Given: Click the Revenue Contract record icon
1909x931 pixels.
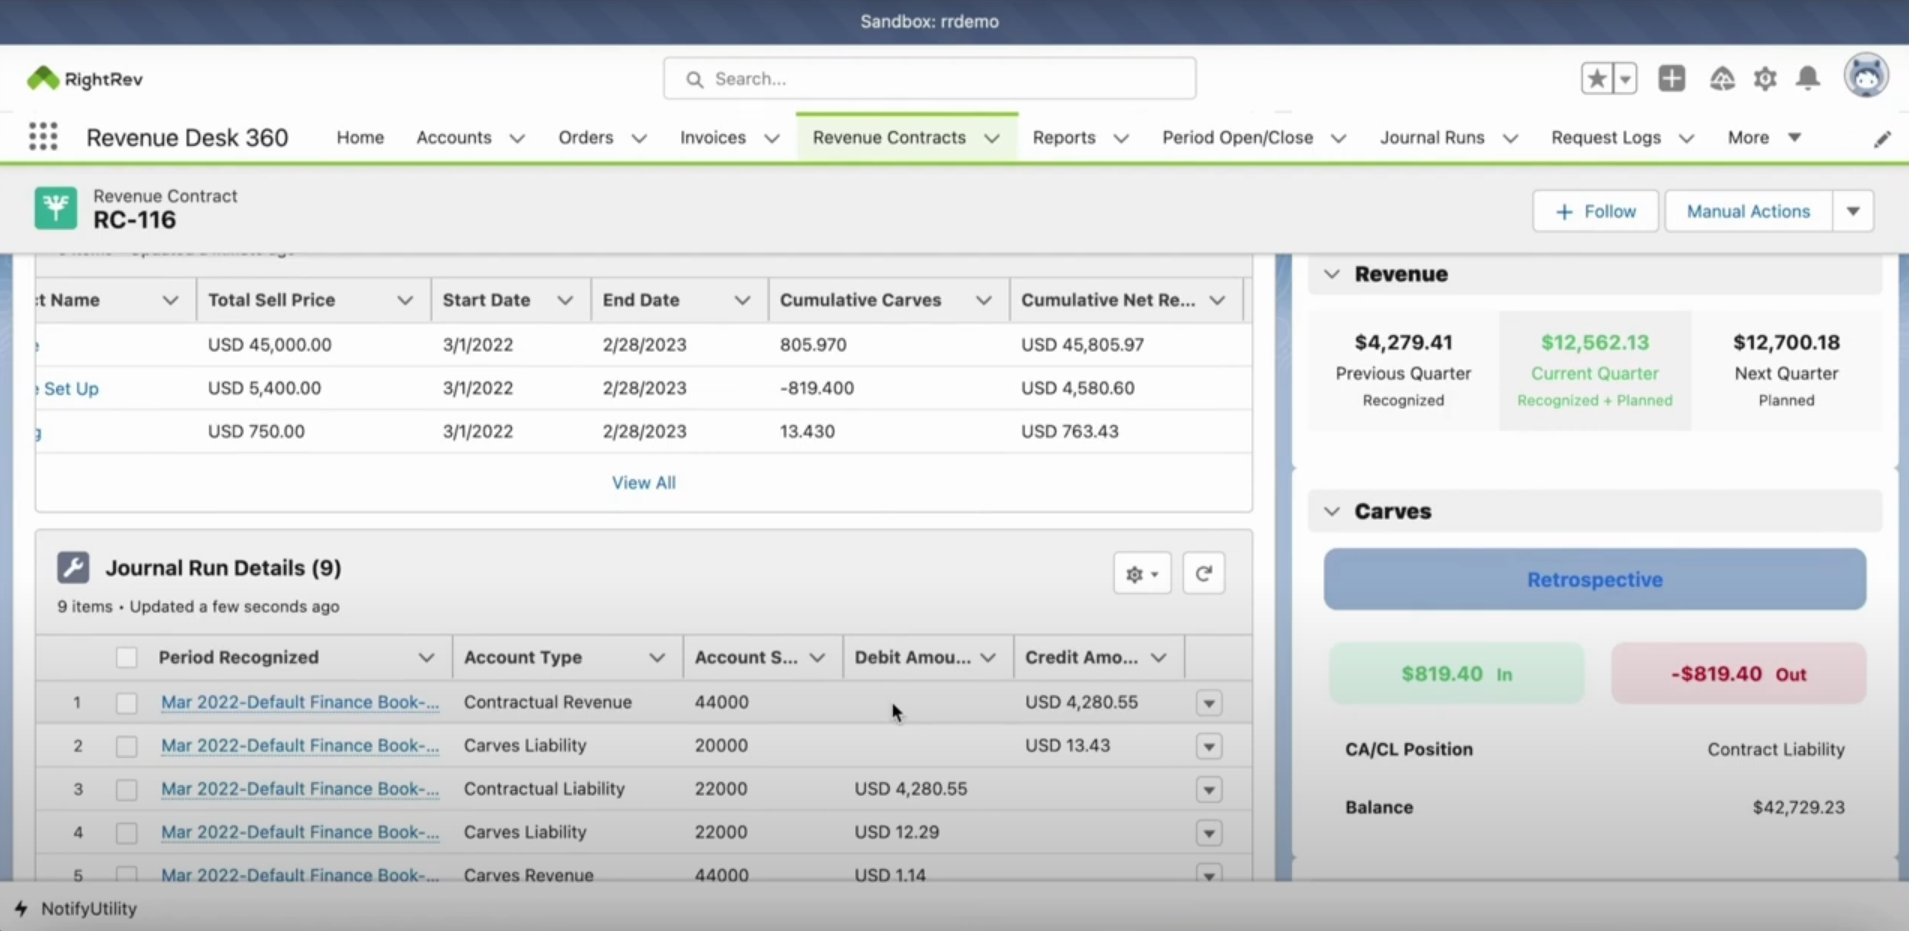Looking at the screenshot, I should coord(56,208).
